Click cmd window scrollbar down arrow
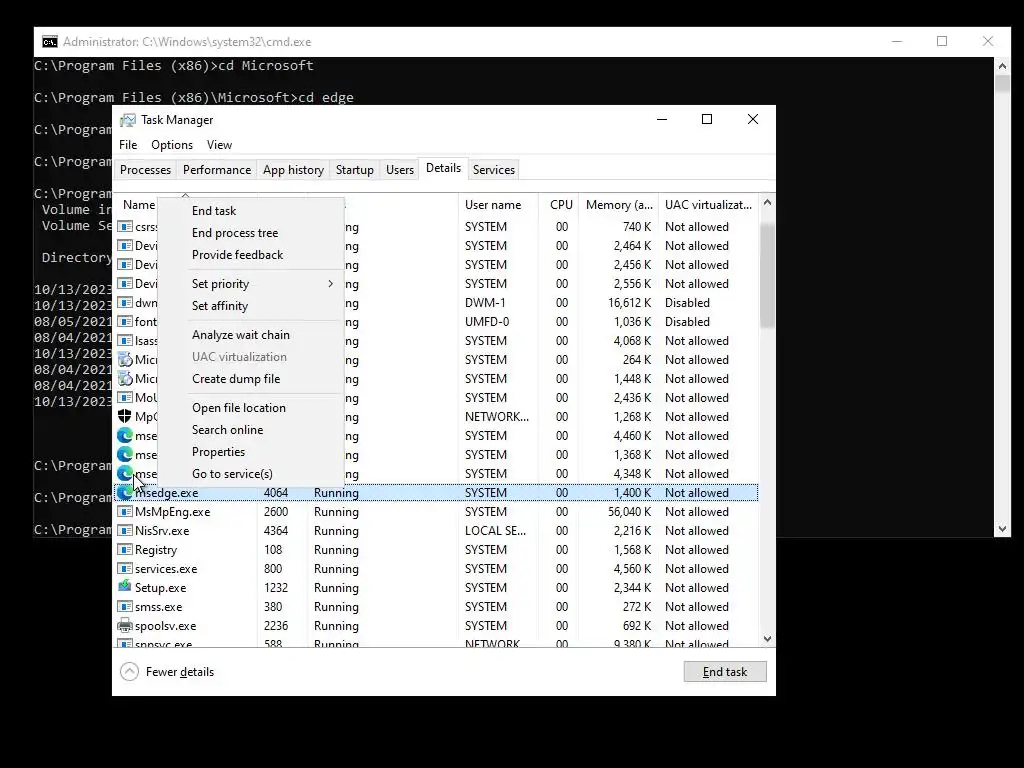1024x768 pixels. click(x=1002, y=530)
